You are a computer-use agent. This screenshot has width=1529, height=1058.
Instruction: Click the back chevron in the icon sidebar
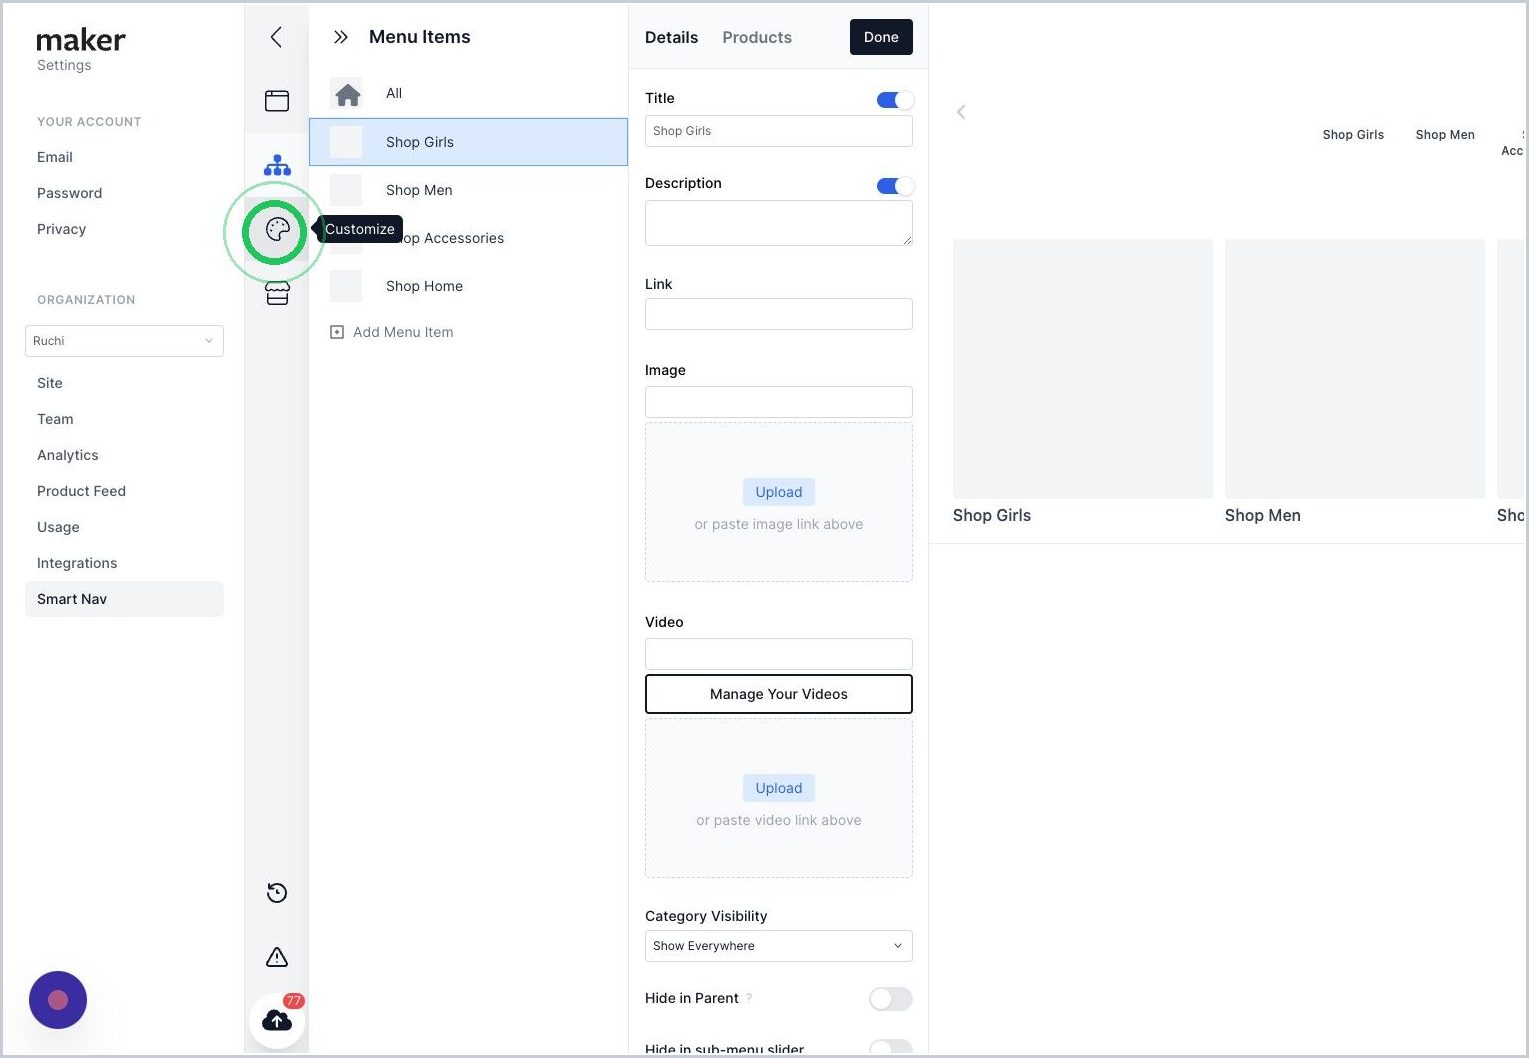click(x=277, y=37)
